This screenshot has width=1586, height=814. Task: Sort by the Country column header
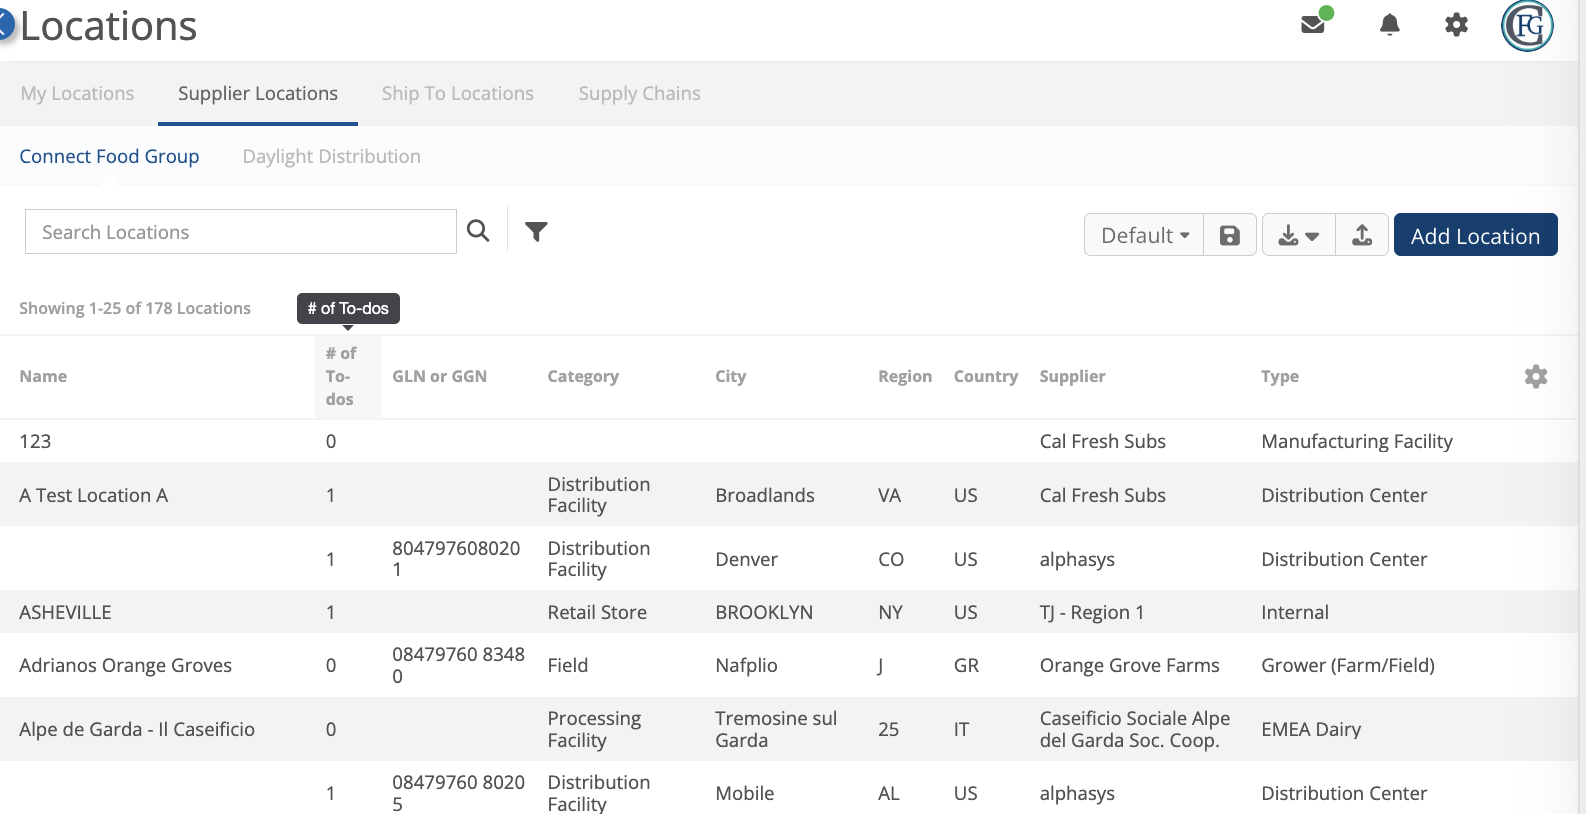click(986, 376)
